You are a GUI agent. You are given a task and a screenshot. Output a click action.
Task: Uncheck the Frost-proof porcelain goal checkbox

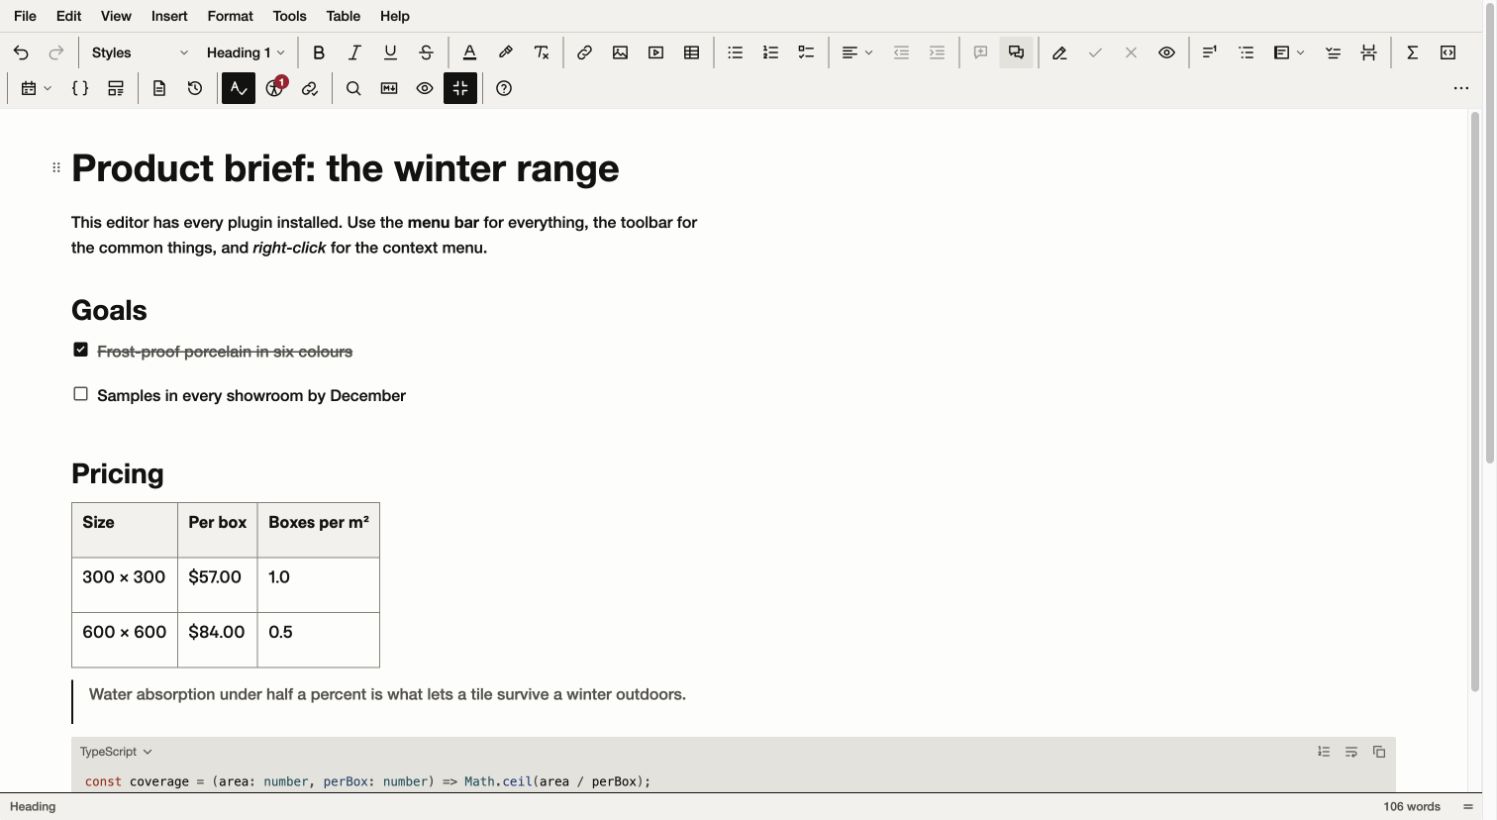(81, 350)
